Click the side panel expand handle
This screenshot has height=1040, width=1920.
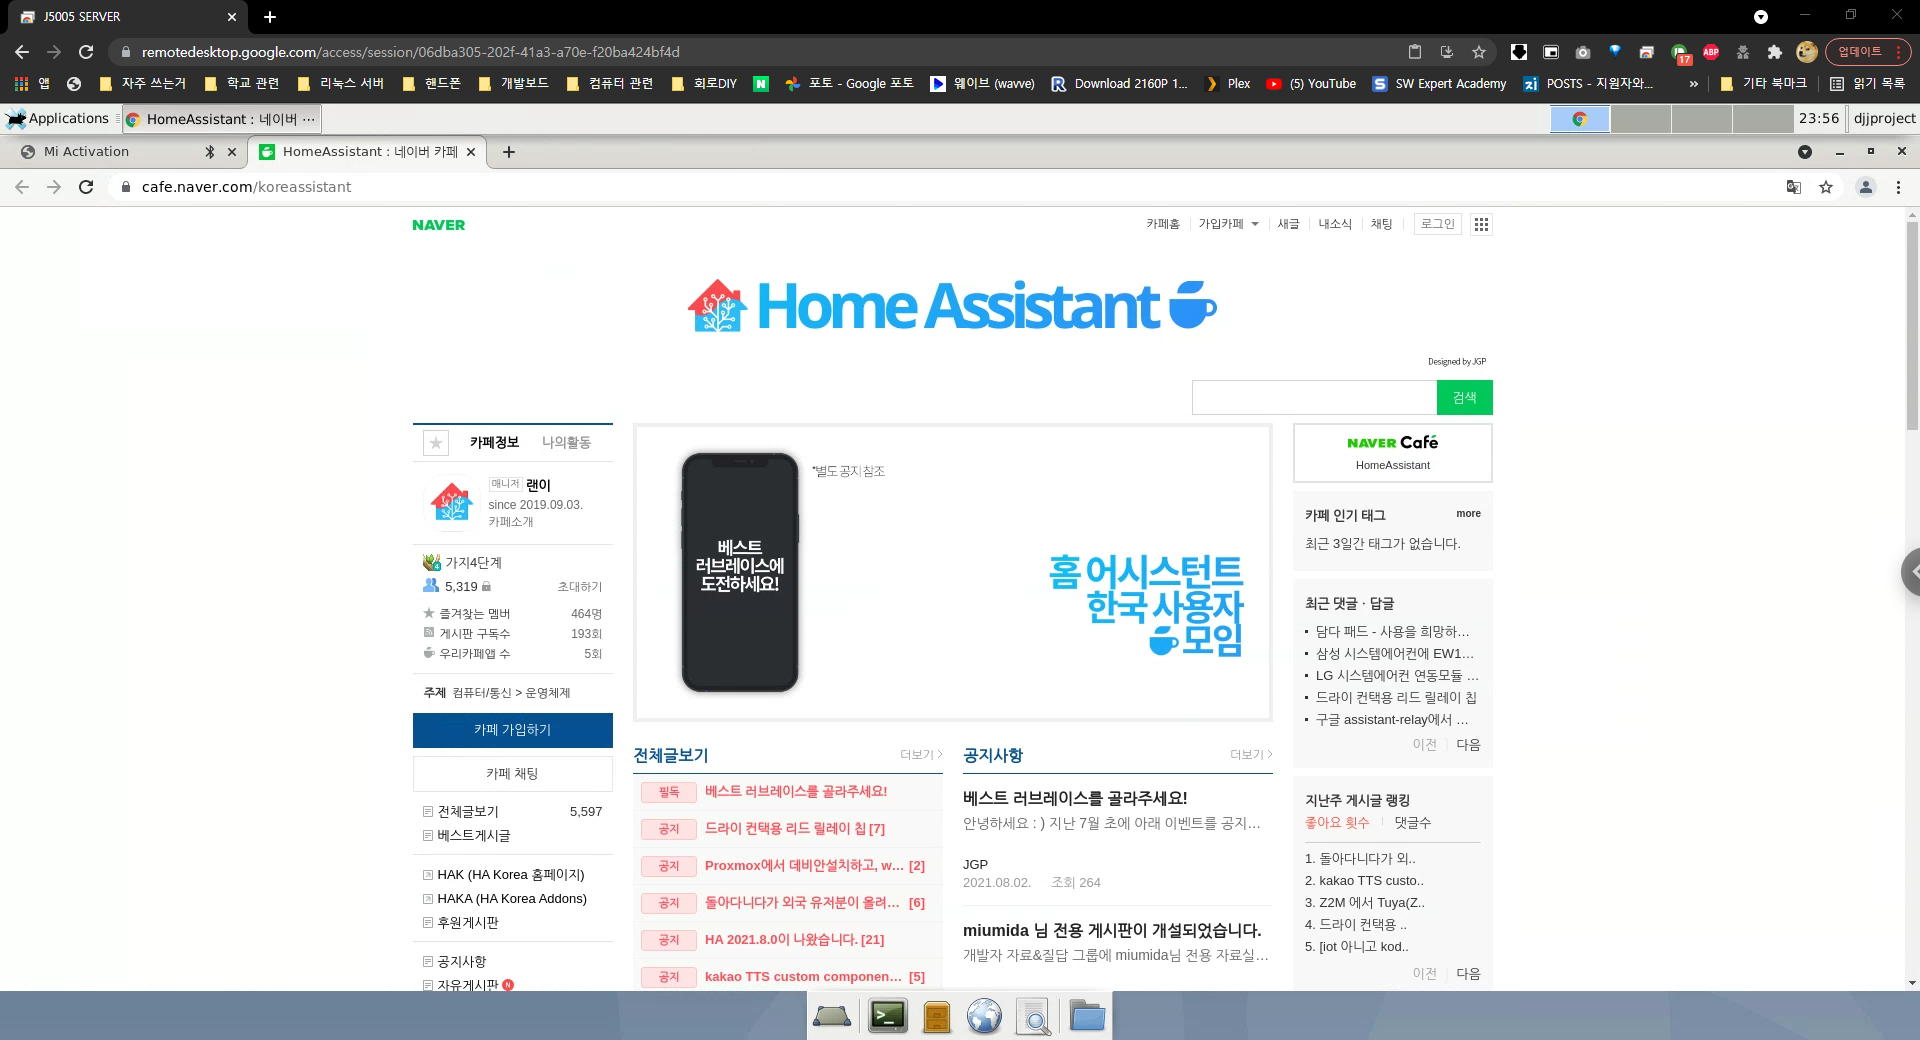point(1911,572)
